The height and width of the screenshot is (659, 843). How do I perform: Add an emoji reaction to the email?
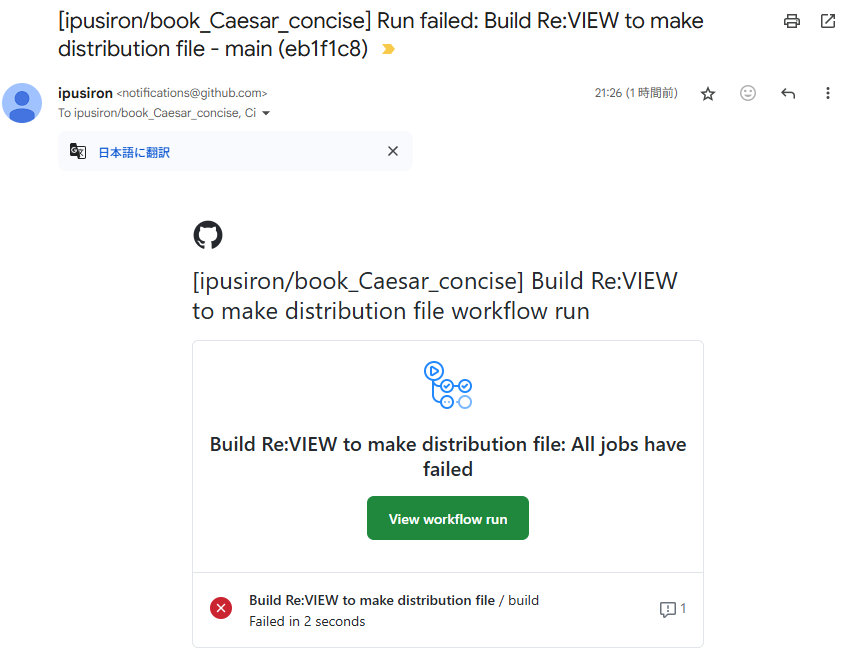748,93
